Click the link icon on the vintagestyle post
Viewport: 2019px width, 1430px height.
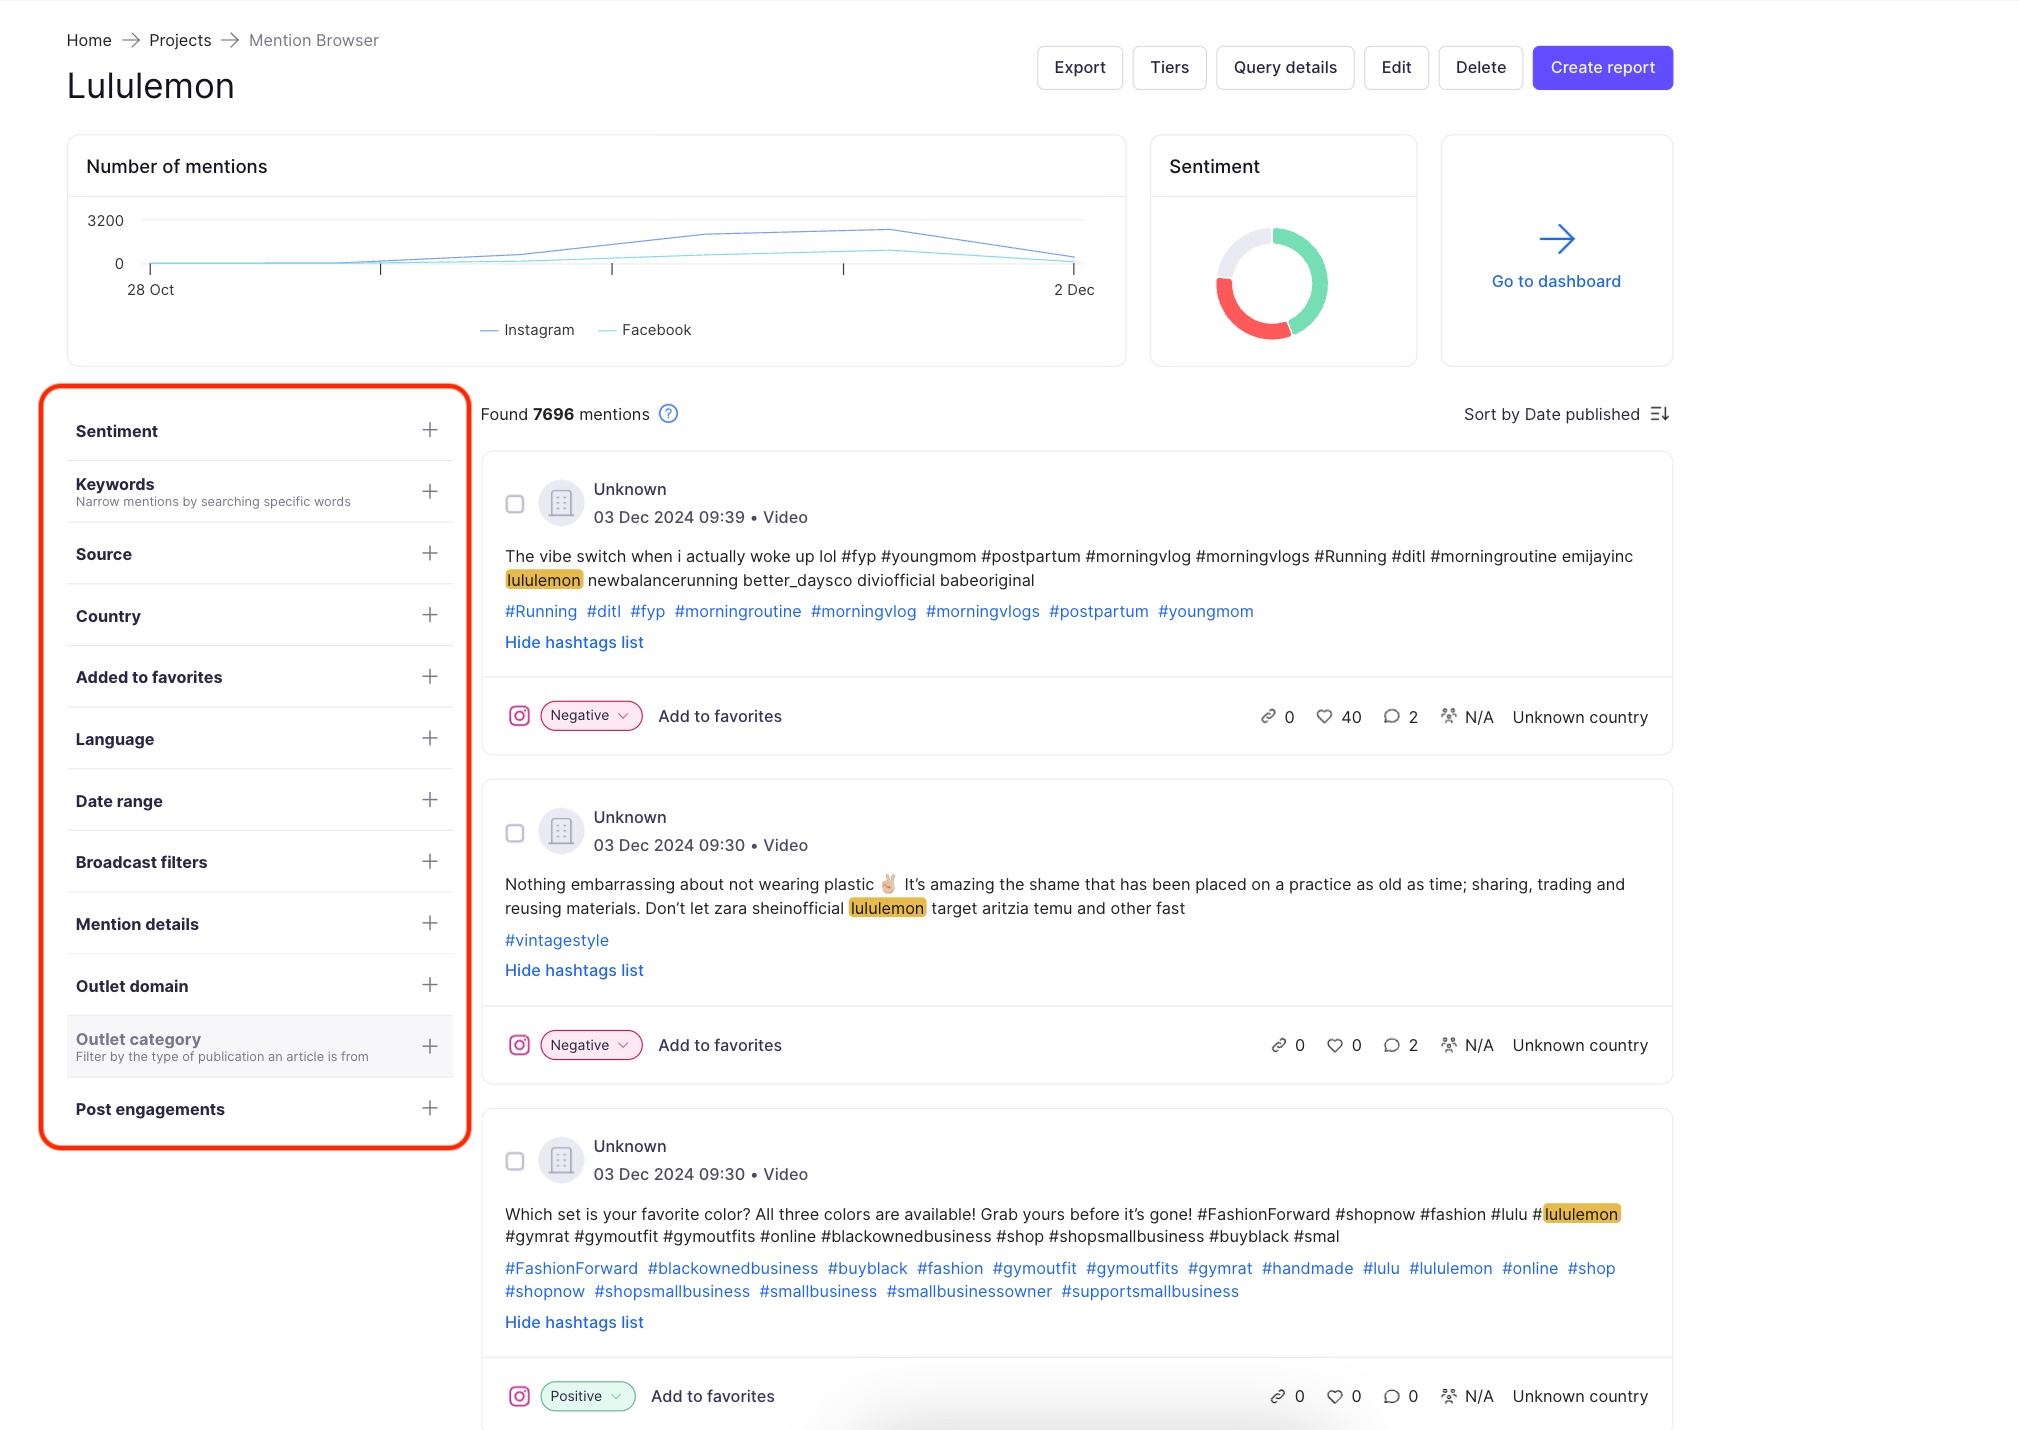(x=1278, y=1045)
